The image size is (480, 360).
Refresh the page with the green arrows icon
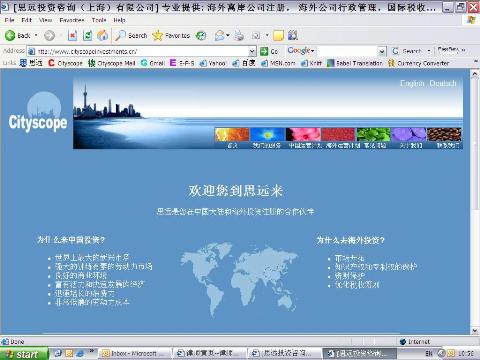(x=88, y=35)
